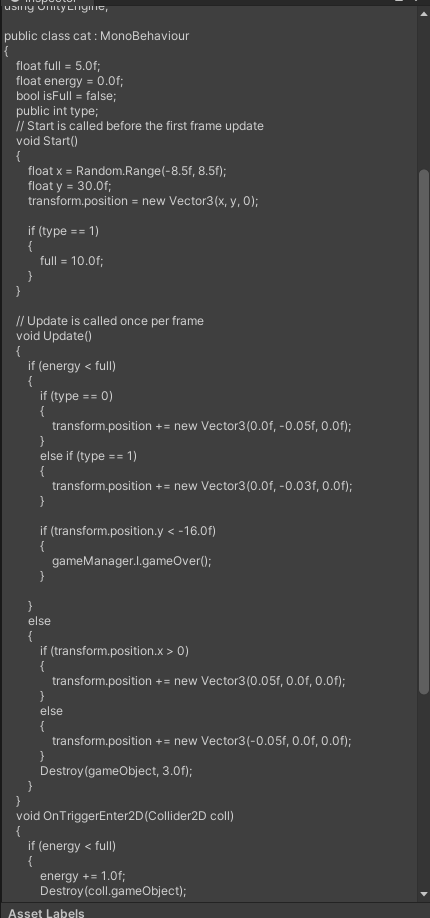This screenshot has height=918, width=430.
Task: Click the Random.Range(-8.5f, 8.5f) line
Action: tap(127, 170)
